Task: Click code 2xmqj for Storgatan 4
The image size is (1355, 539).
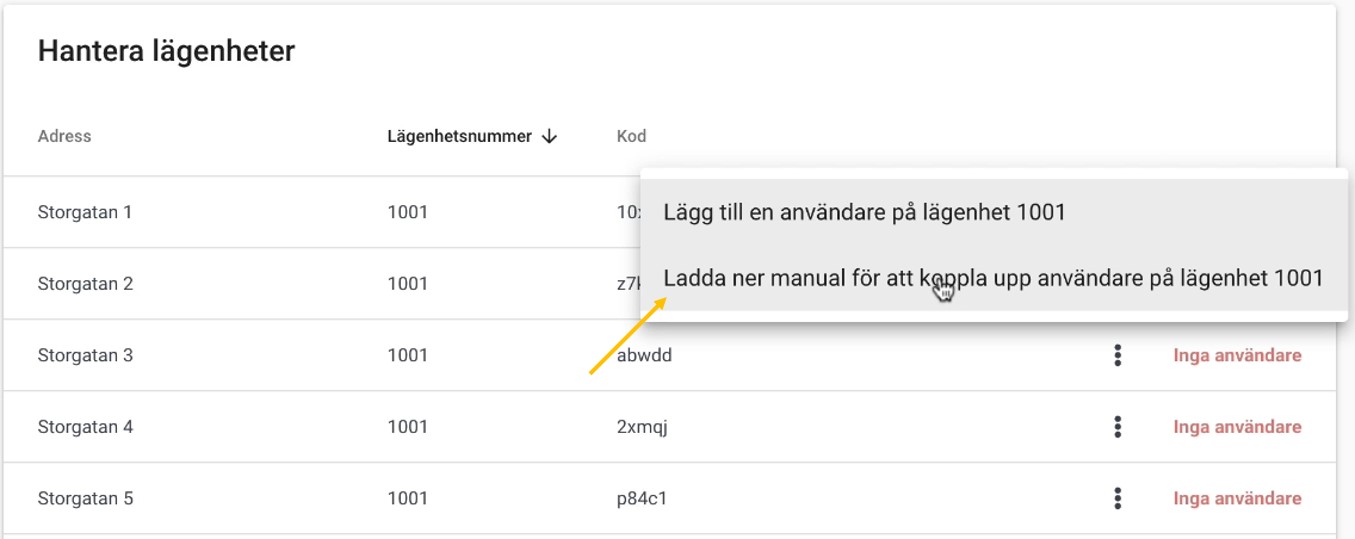Action: point(642,427)
